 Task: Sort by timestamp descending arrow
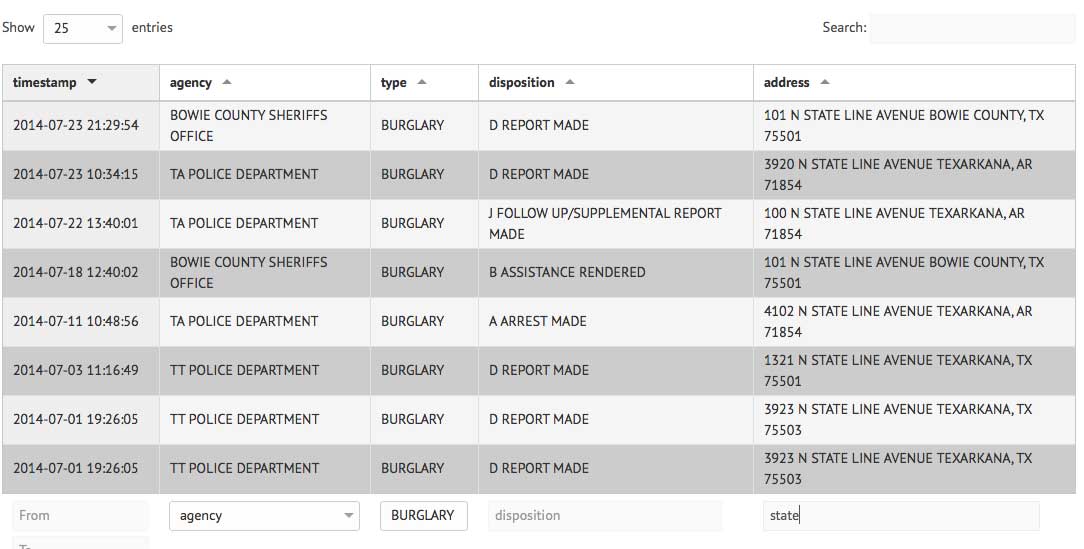click(93, 82)
